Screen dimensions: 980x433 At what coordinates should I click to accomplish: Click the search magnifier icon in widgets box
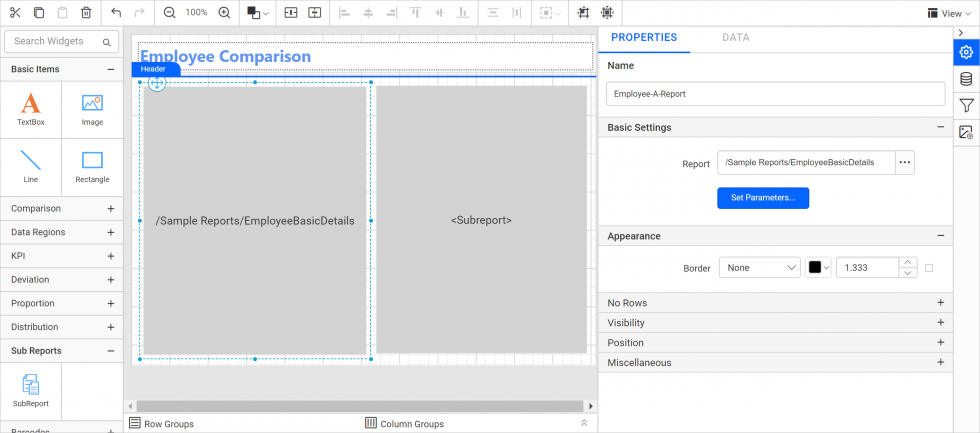(107, 42)
